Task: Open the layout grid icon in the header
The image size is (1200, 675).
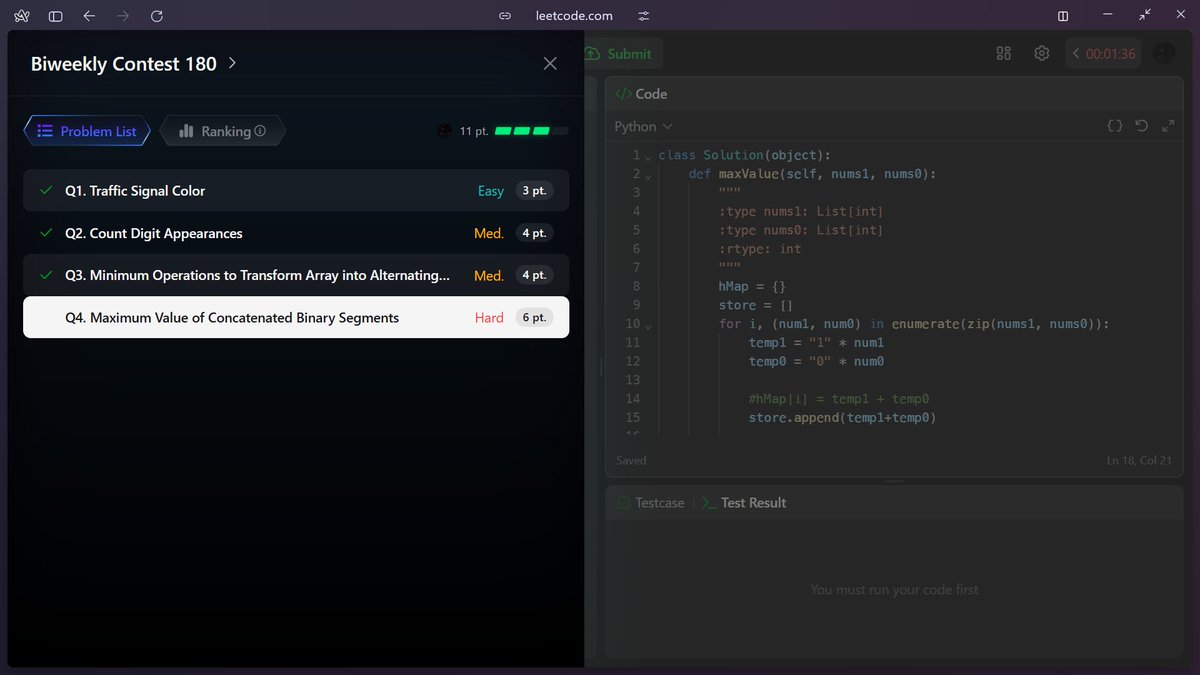Action: click(x=1004, y=53)
